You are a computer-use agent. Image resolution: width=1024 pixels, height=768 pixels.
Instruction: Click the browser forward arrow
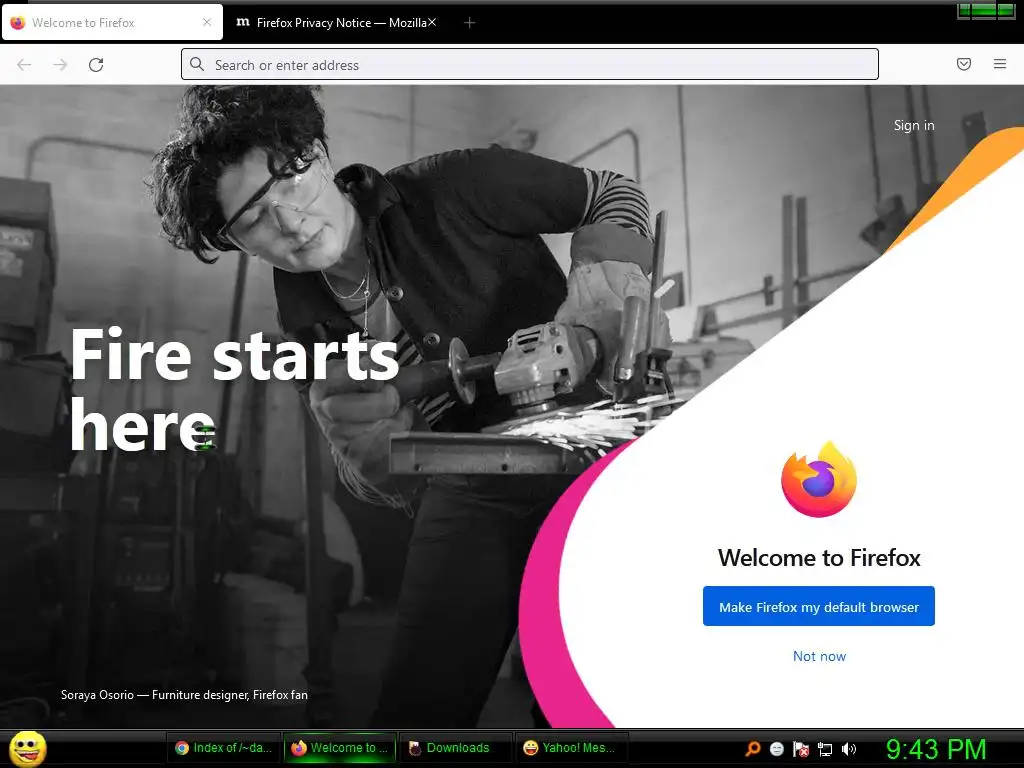point(60,65)
